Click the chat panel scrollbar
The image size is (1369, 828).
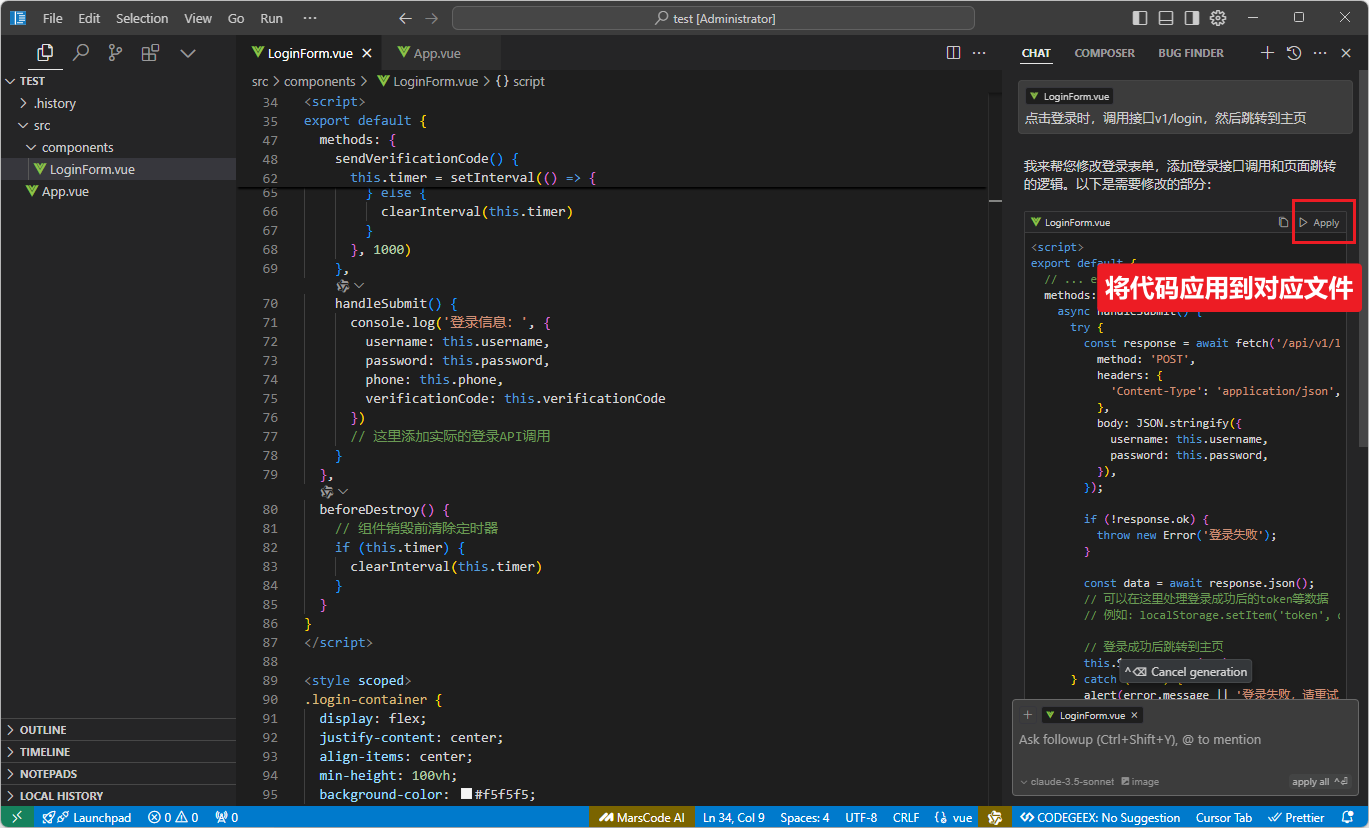[x=1361, y=260]
